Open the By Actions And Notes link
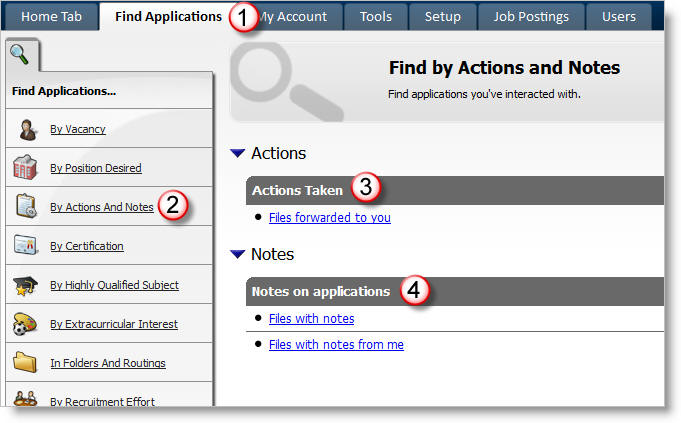Viewport: 681px width, 423px height. coord(102,207)
